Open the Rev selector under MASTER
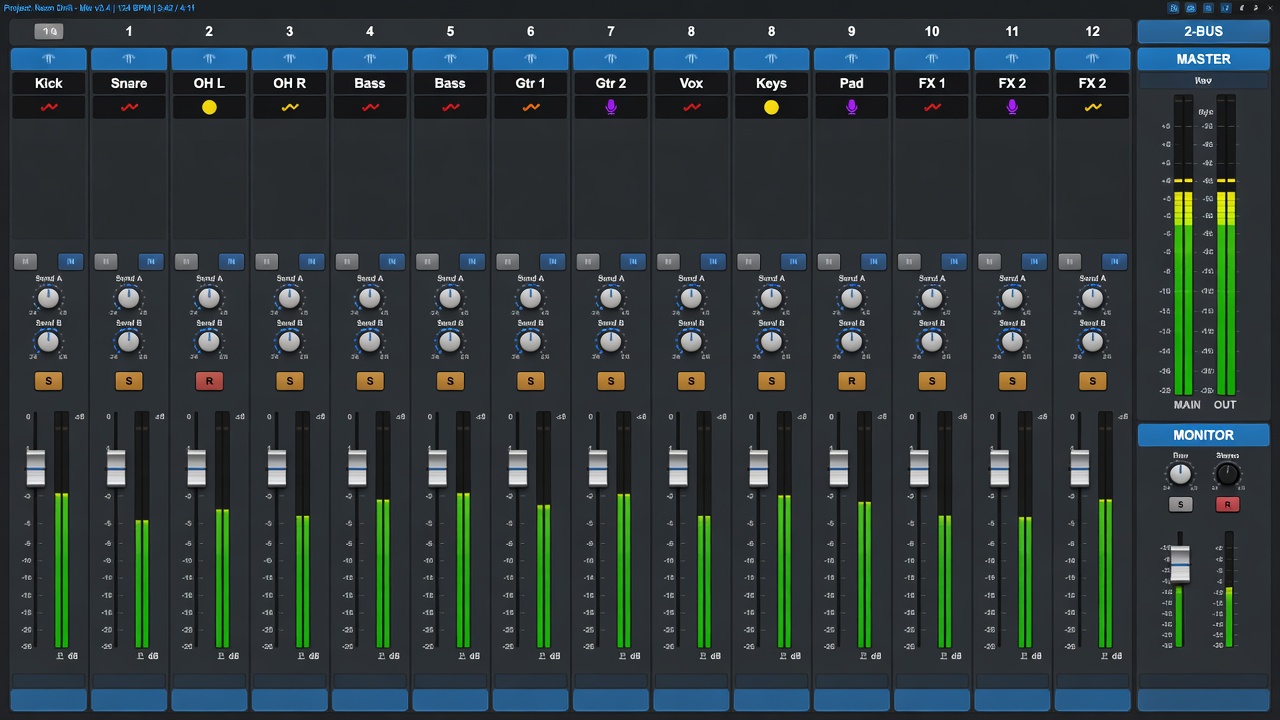Screen dimensions: 1280x720 [1203, 81]
